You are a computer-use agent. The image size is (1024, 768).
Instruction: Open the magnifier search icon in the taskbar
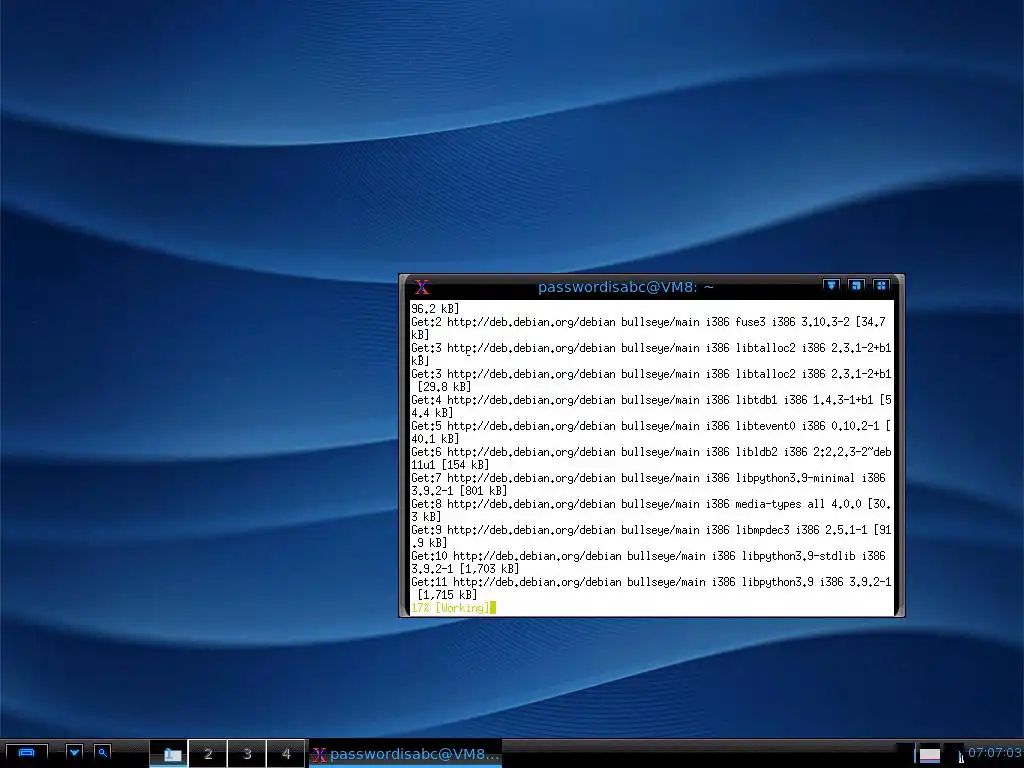tap(103, 752)
